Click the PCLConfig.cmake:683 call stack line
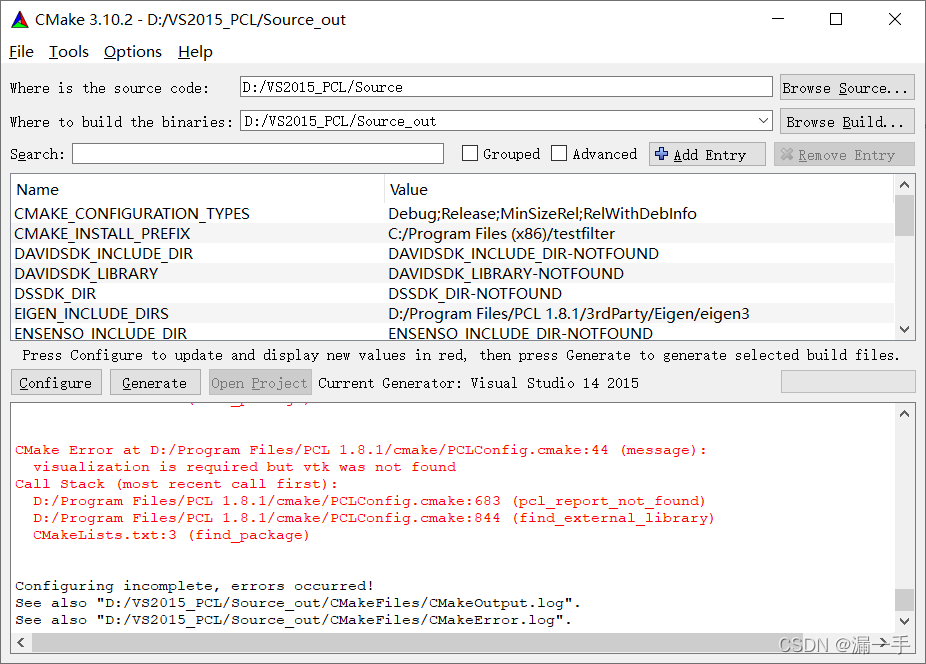Screen dimensions: 926x664 [x=369, y=501]
